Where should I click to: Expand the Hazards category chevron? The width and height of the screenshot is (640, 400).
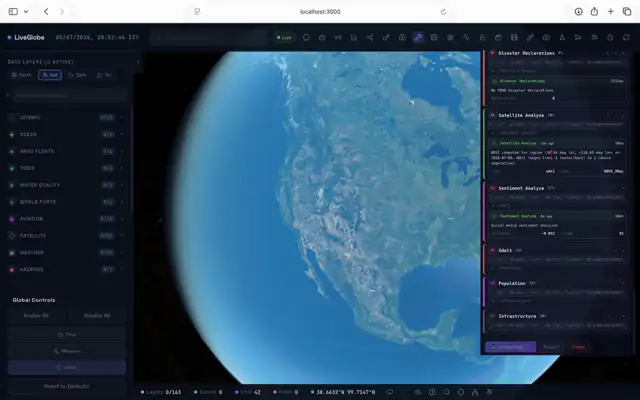click(122, 270)
